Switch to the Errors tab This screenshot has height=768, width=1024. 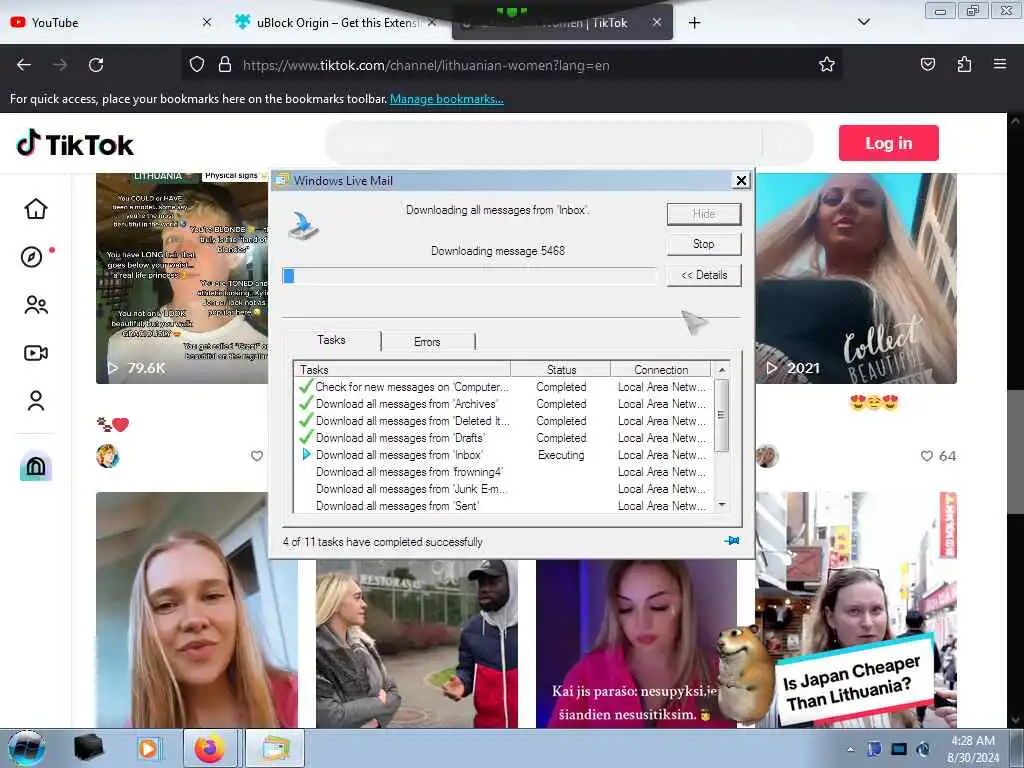427,342
